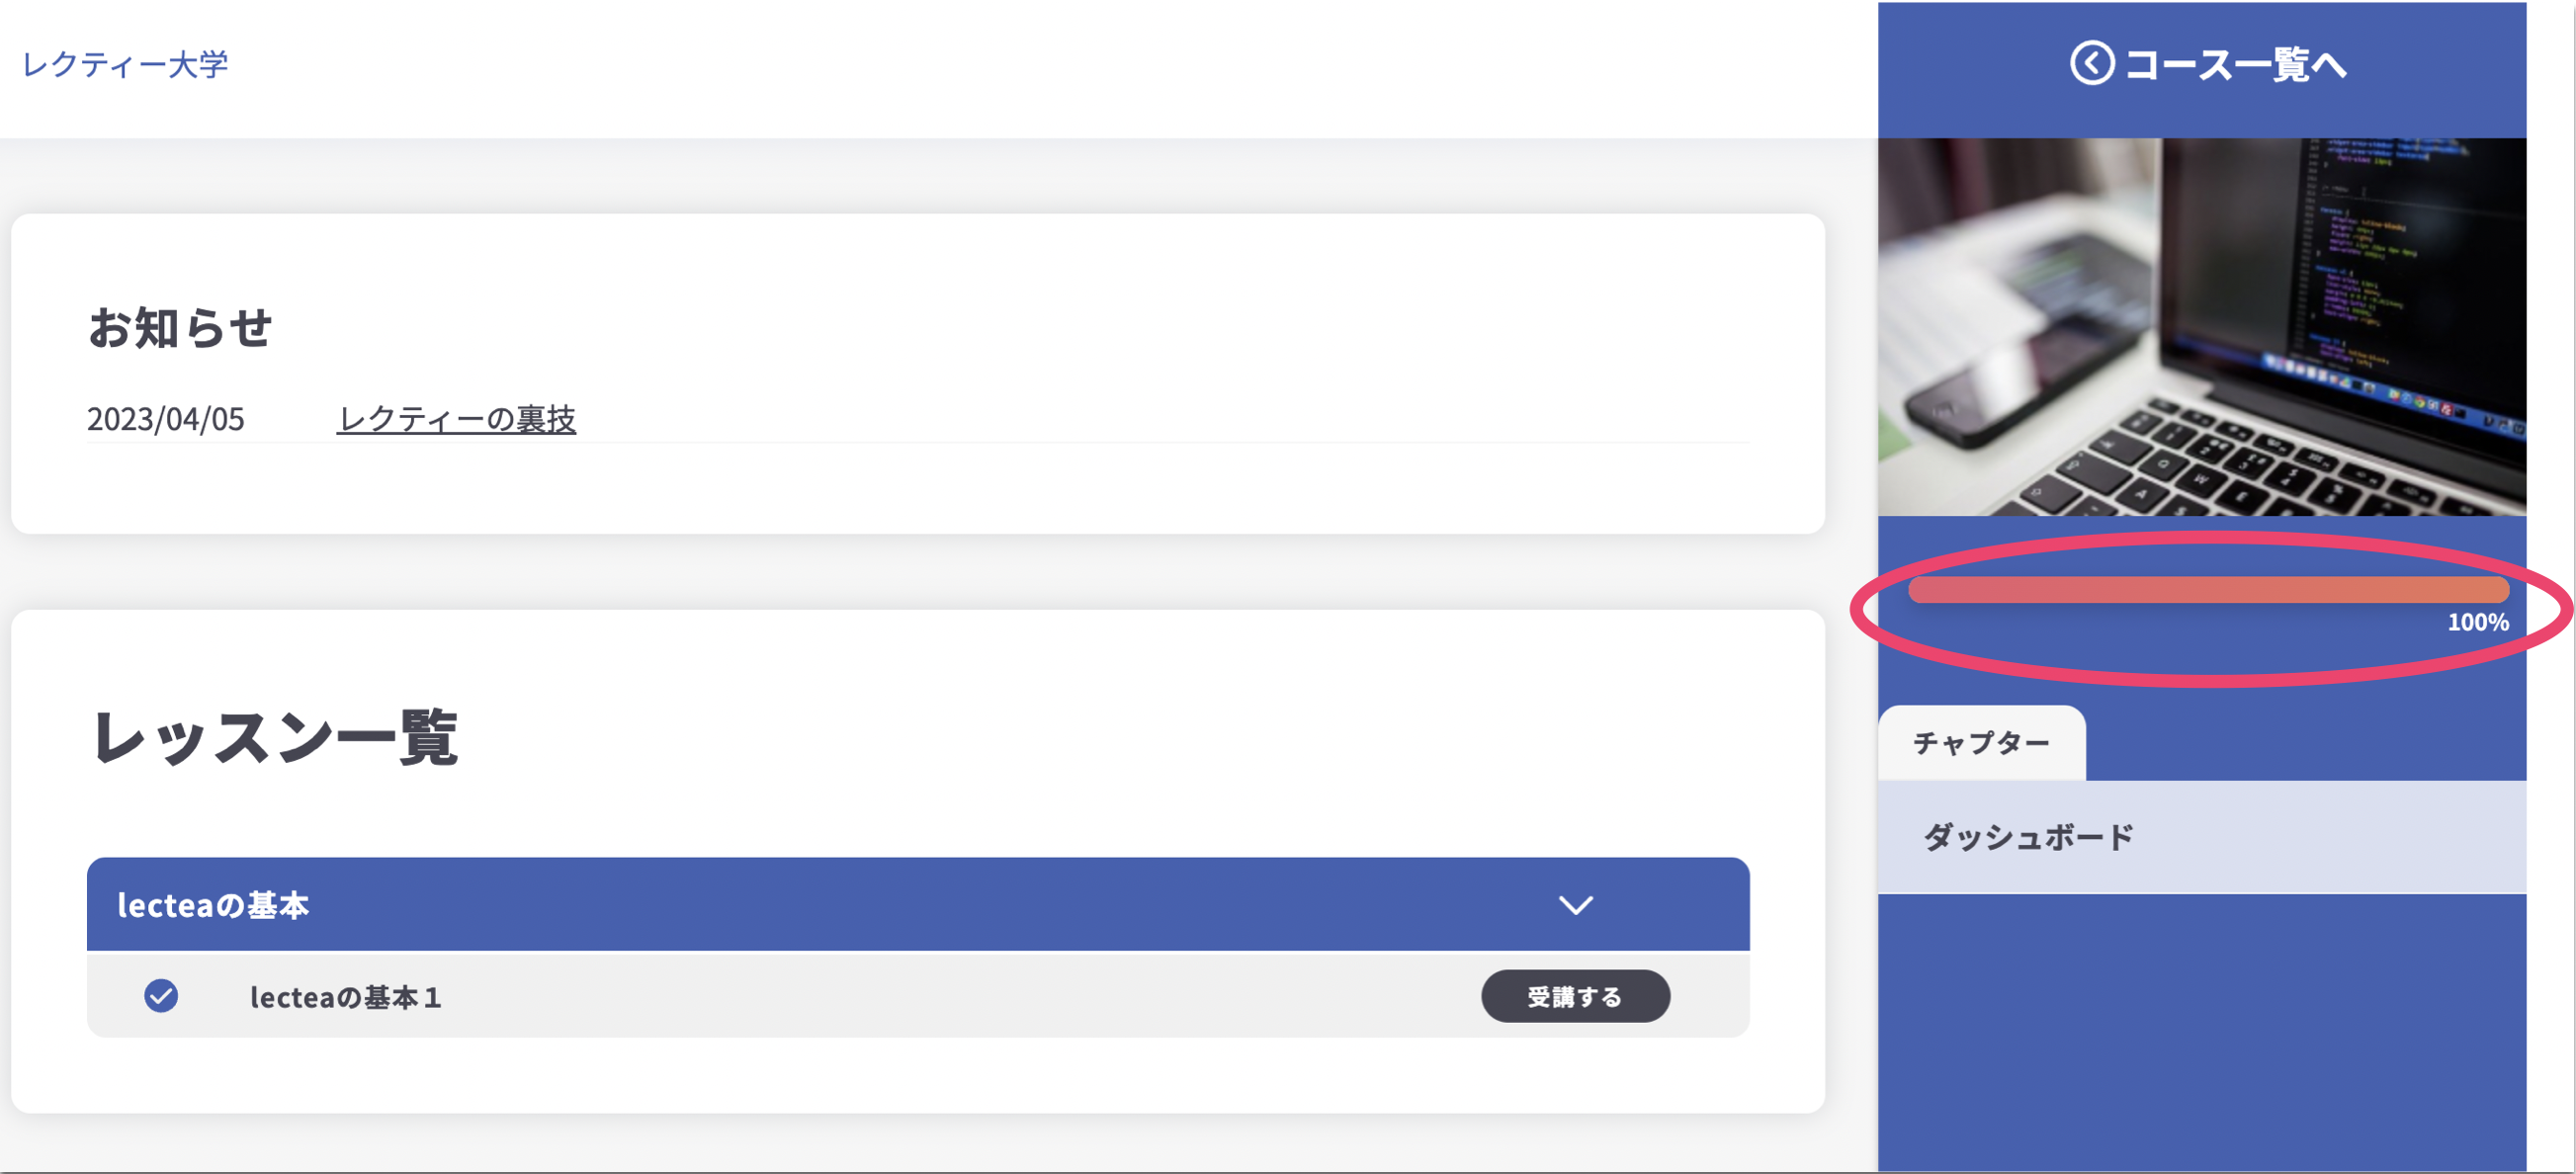The height and width of the screenshot is (1174, 2576).
Task: Click the laptop course thumbnail image
Action: click(2201, 327)
